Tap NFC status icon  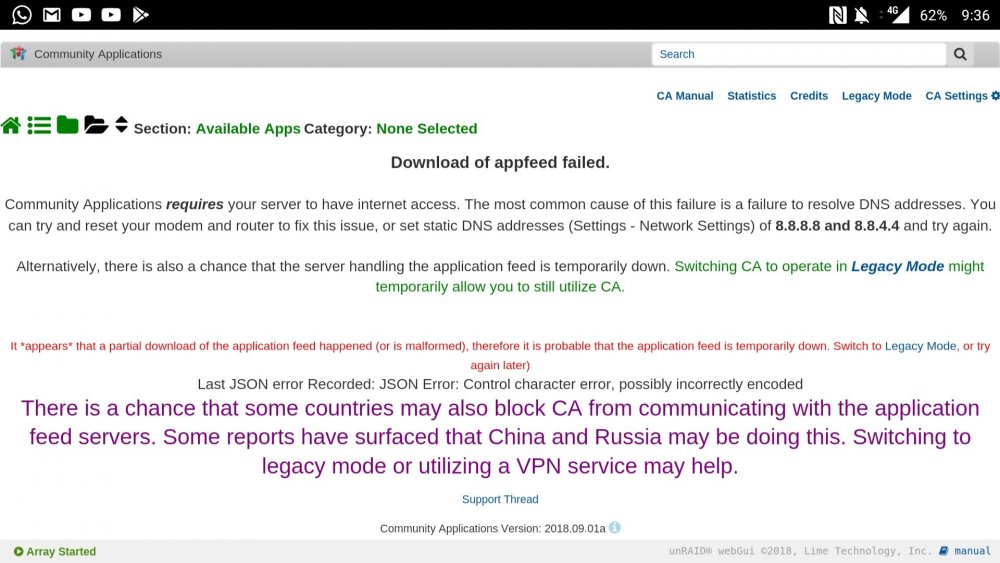837,15
